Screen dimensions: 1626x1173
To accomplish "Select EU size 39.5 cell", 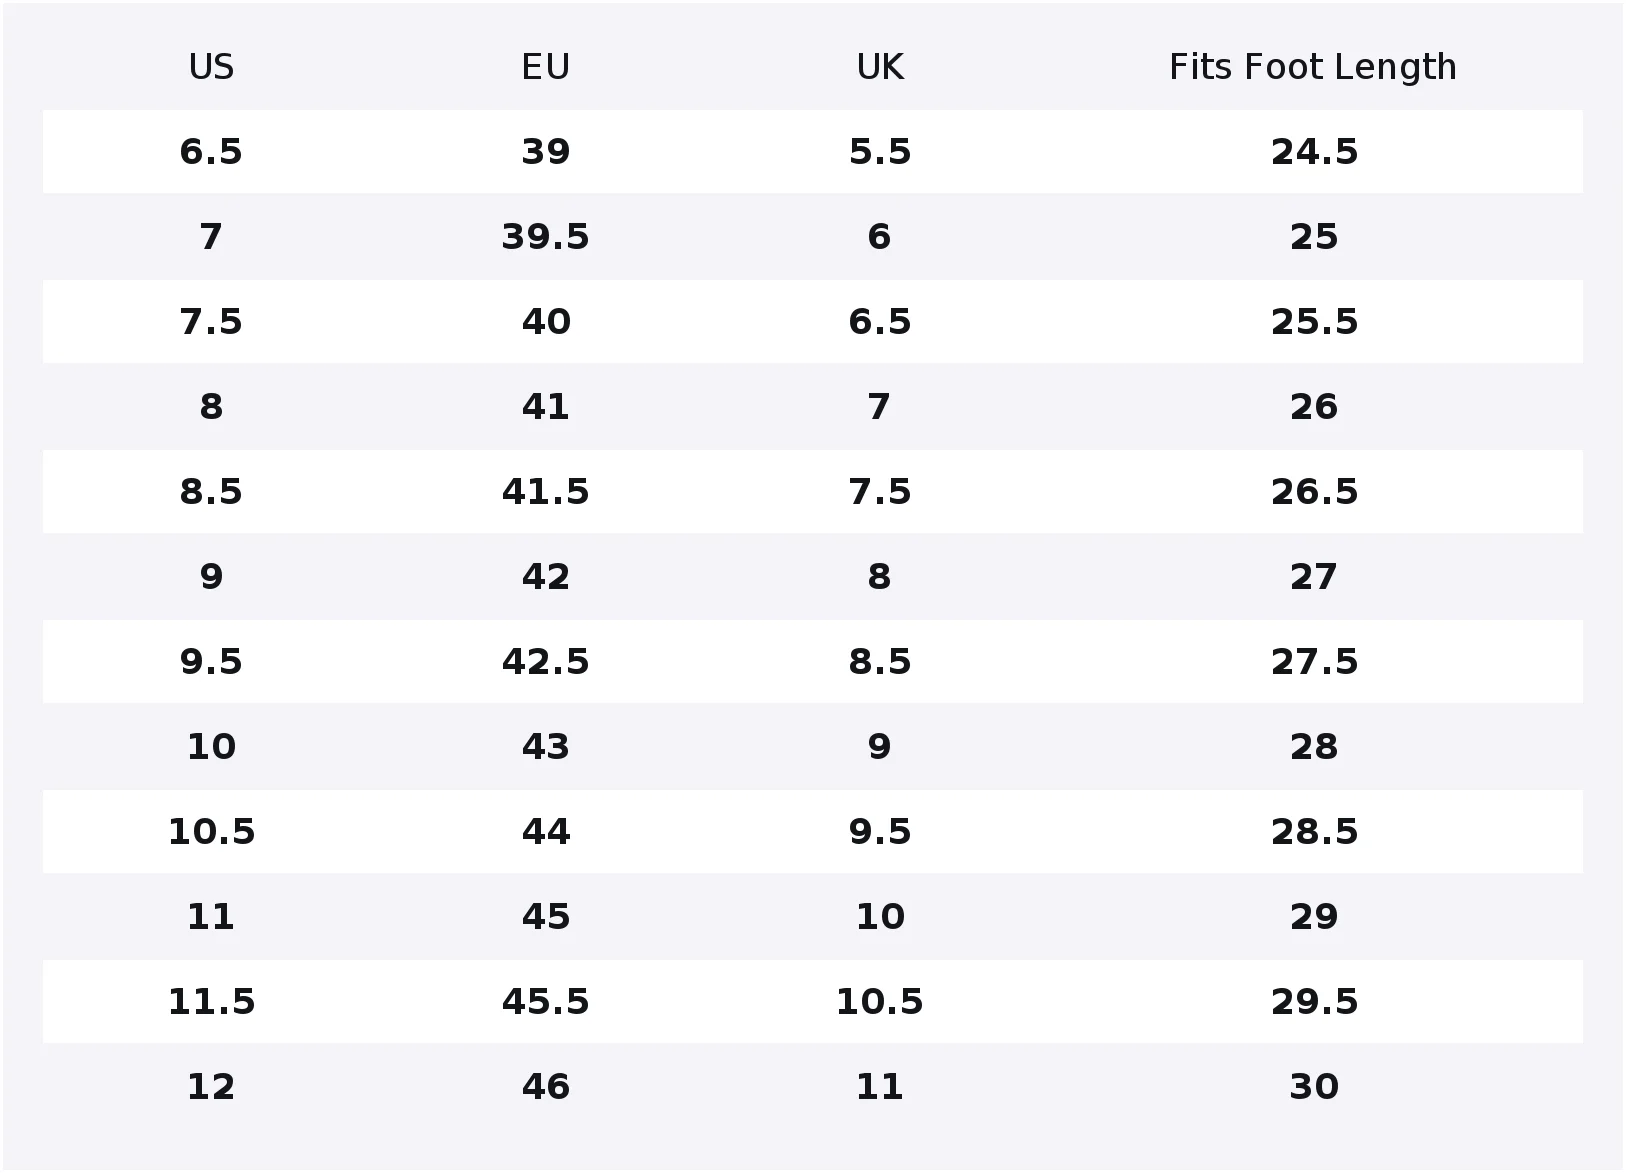I will [545, 237].
